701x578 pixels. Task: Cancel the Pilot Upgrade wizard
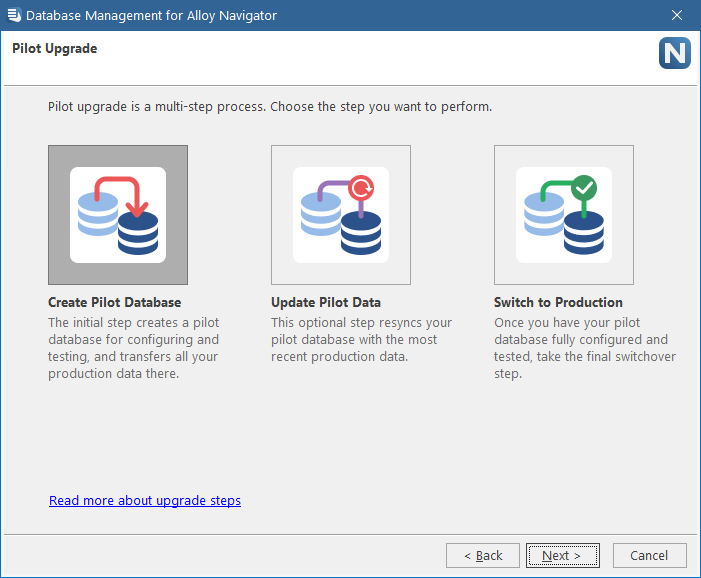[649, 555]
